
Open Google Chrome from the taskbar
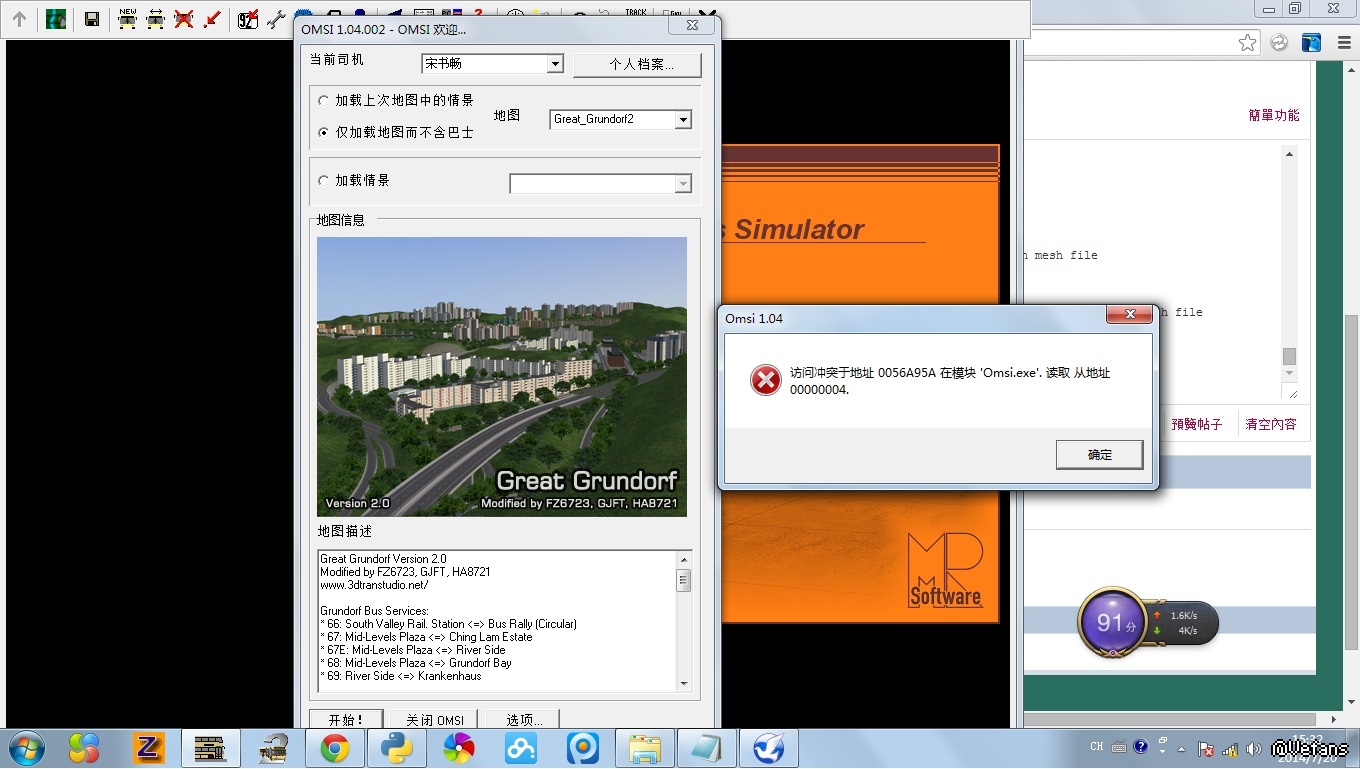(334, 748)
